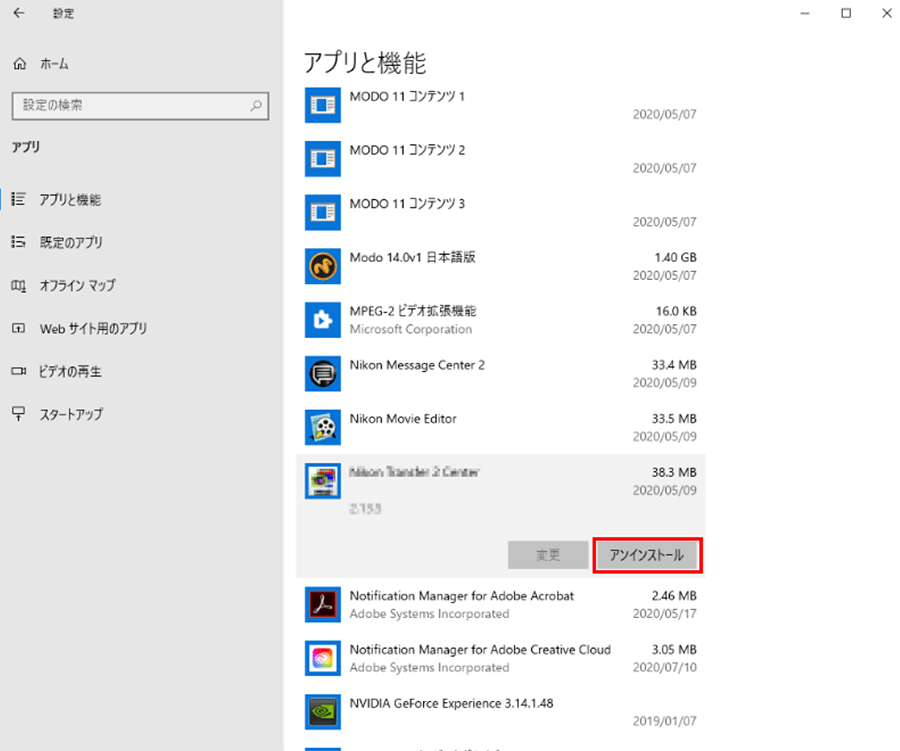Open the Home (ホーム) icon
Image resolution: width=900 pixels, height=751 pixels.
[x=20, y=64]
